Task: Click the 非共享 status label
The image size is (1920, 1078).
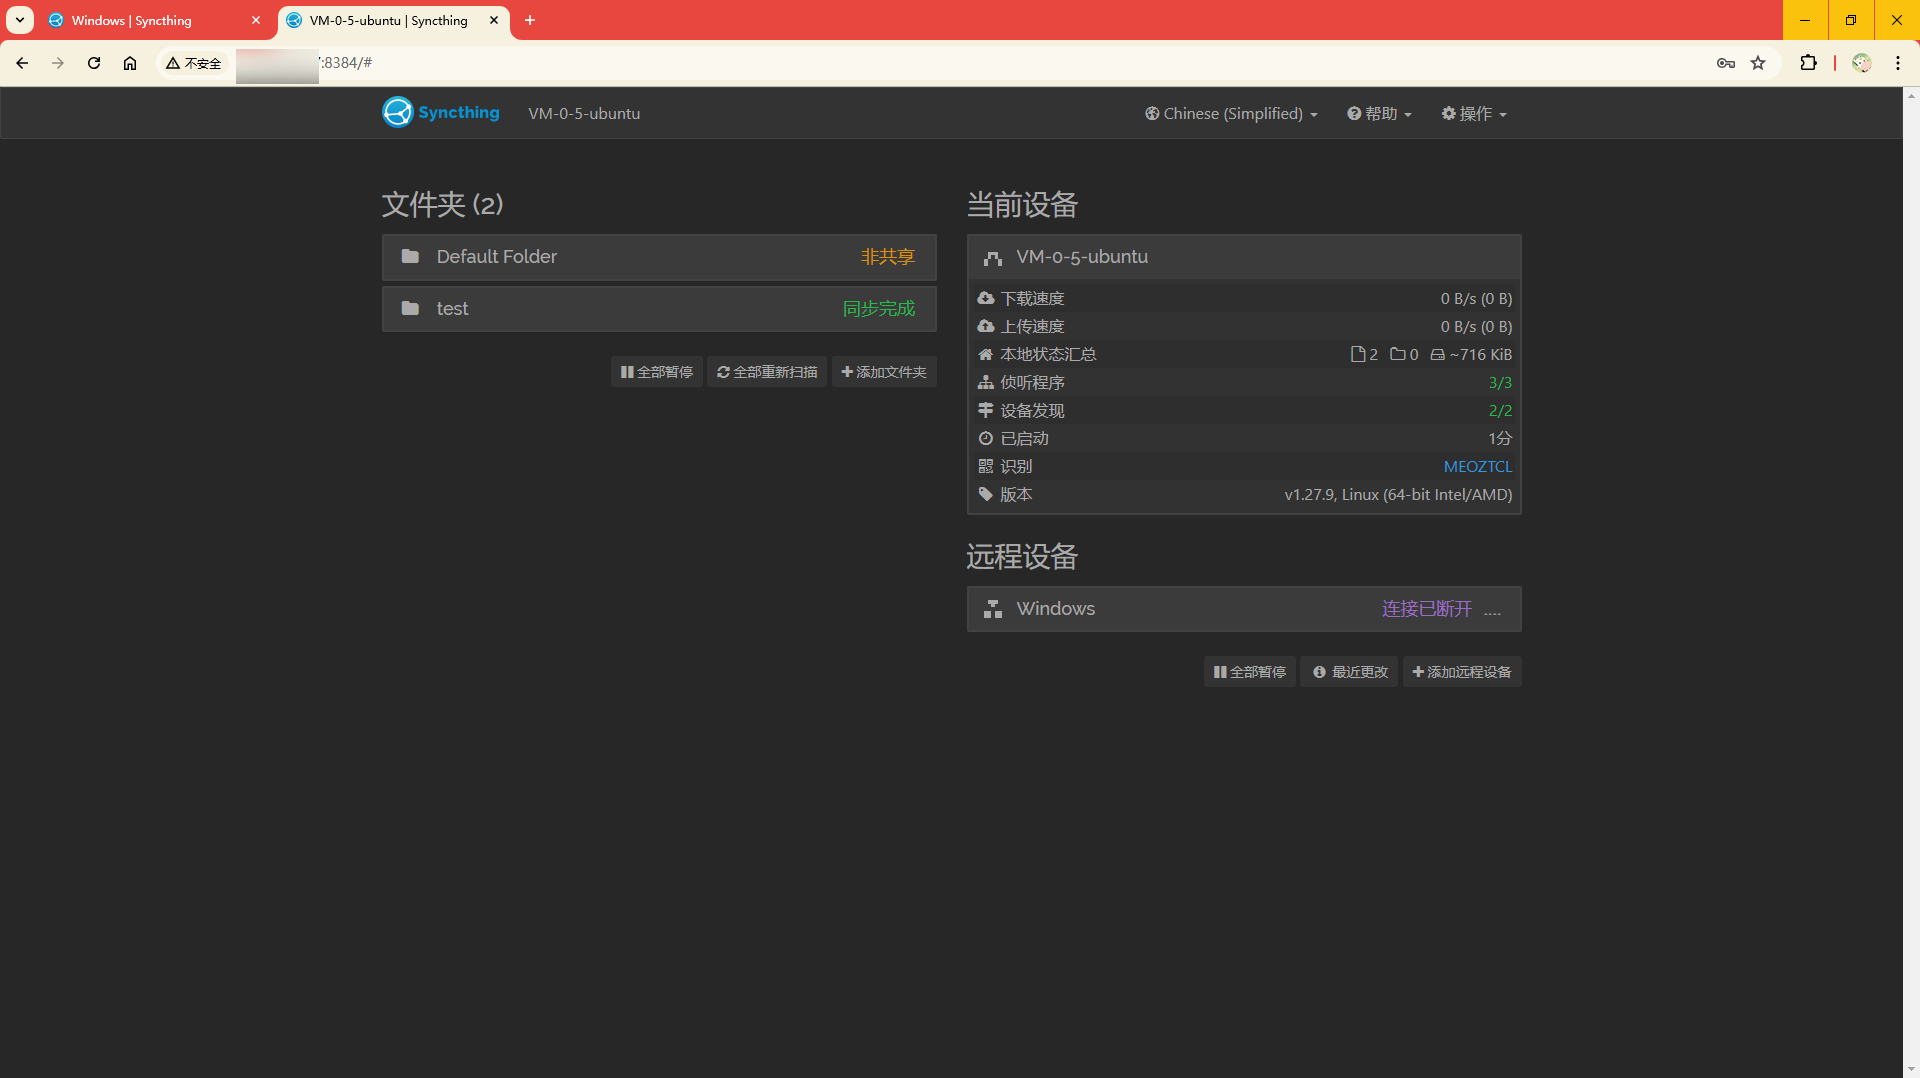Action: point(888,257)
